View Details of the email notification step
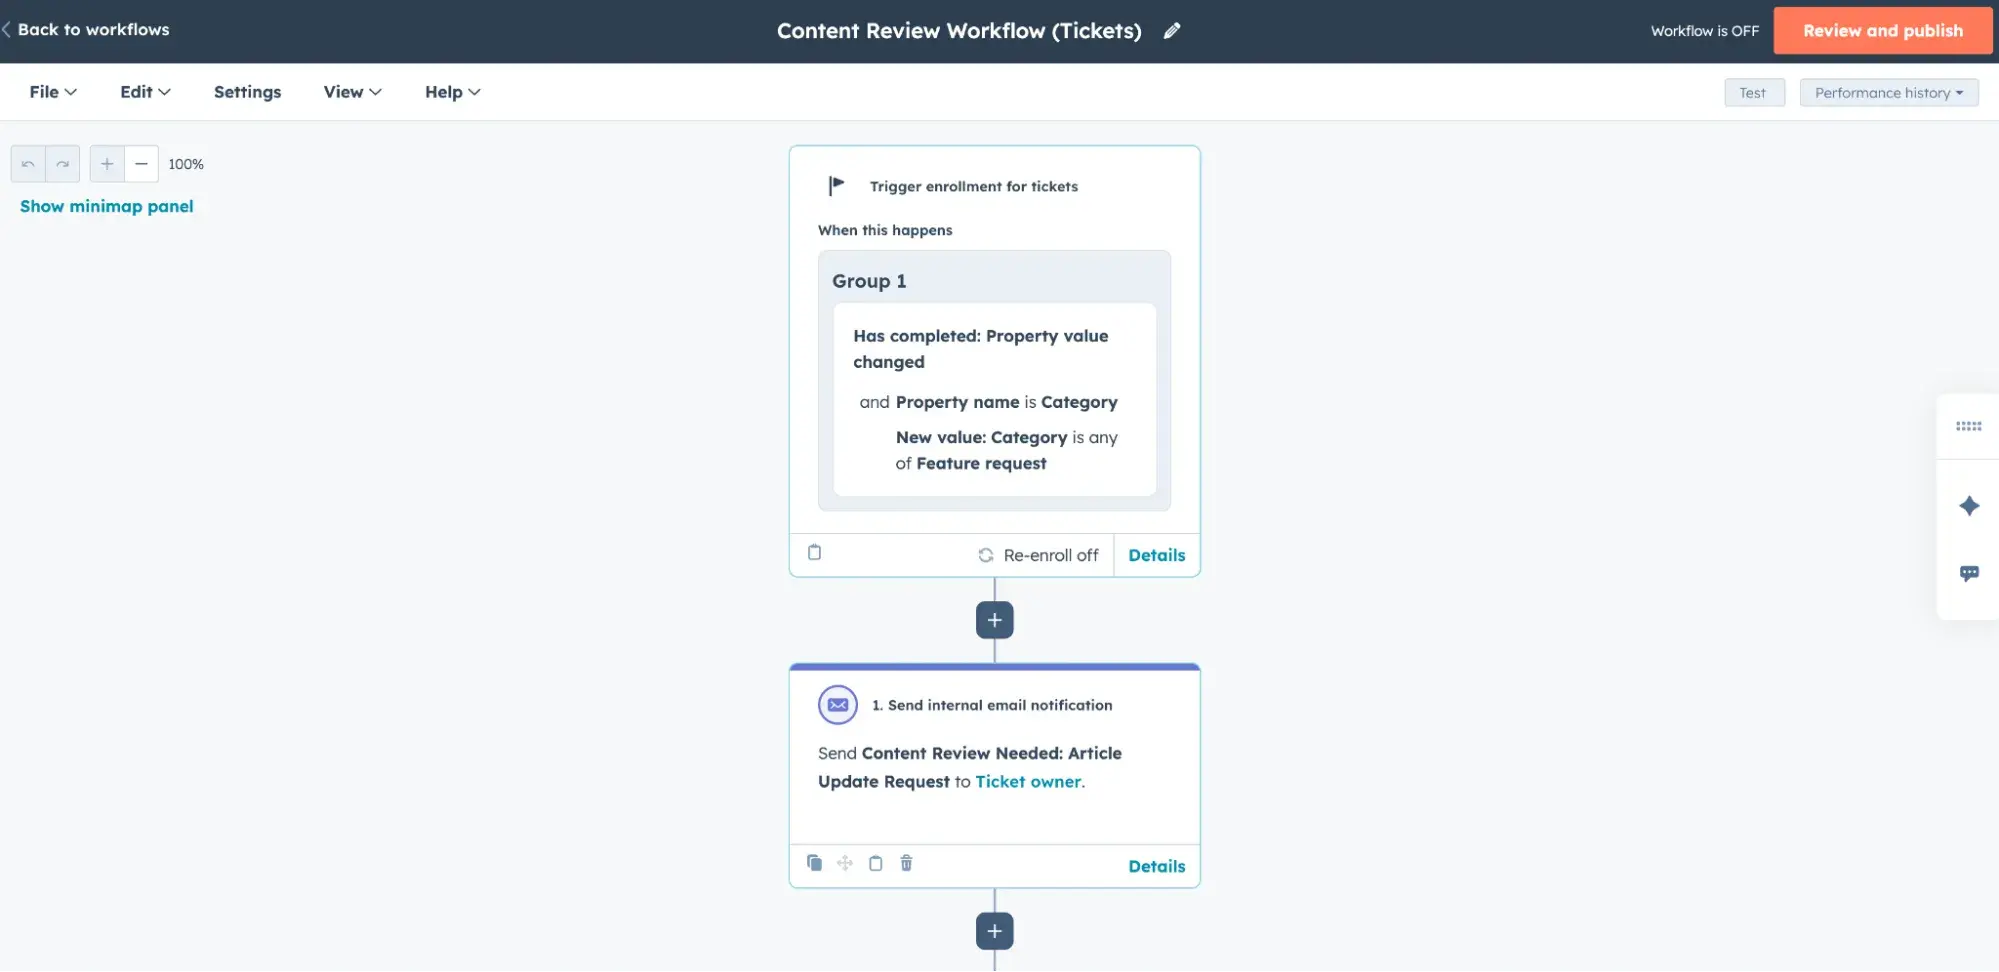The image size is (1999, 972). click(1156, 866)
